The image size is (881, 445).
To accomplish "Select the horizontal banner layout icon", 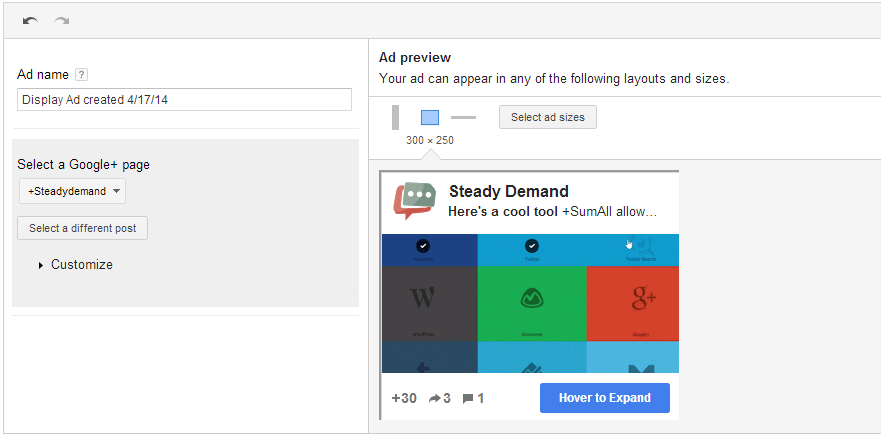I will click(463, 117).
